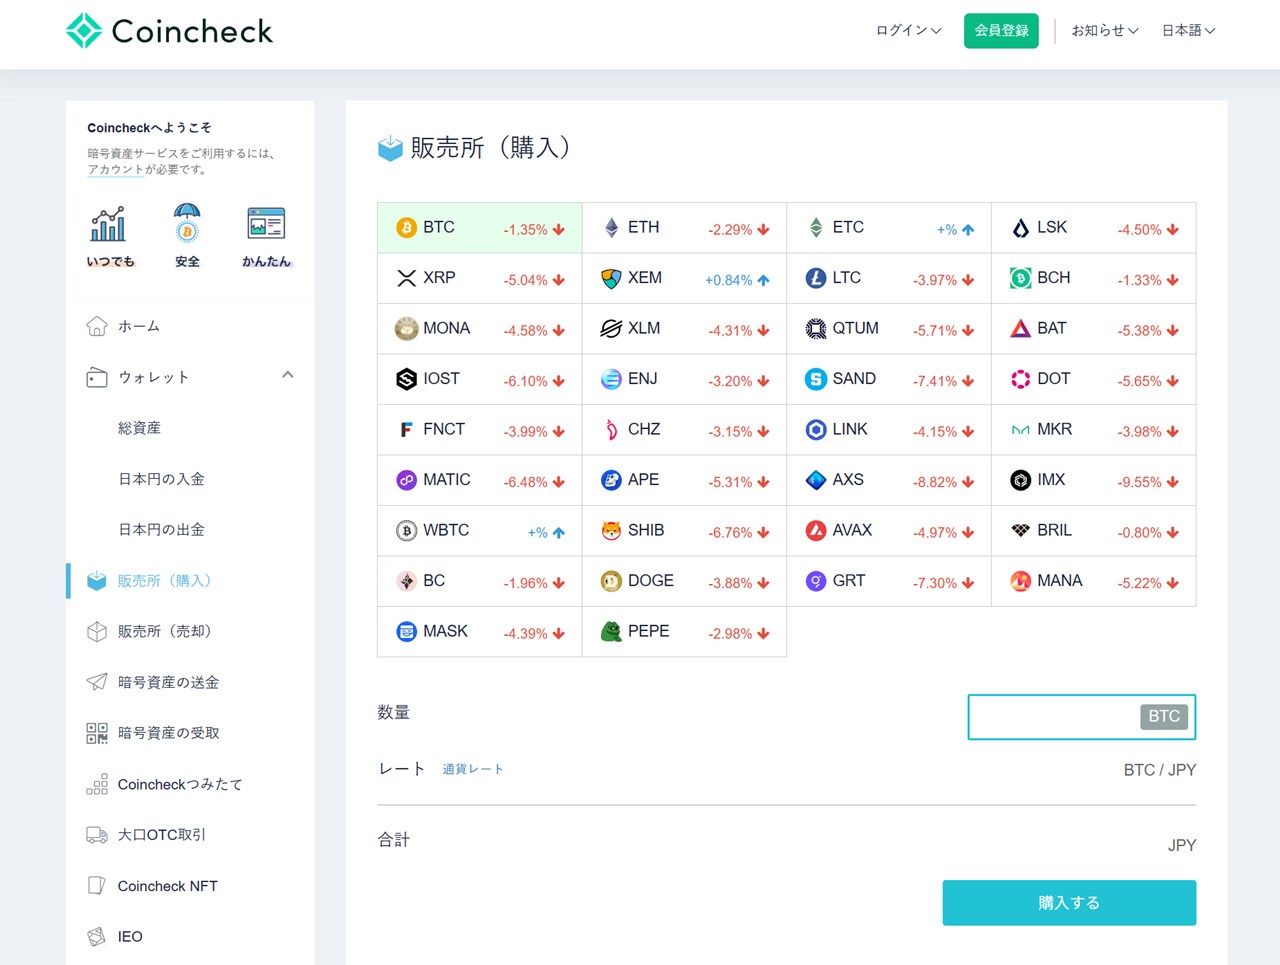Screen dimensions: 1280x965
Task: Choose the XEM coin icon
Action: pyautogui.click(x=611, y=278)
